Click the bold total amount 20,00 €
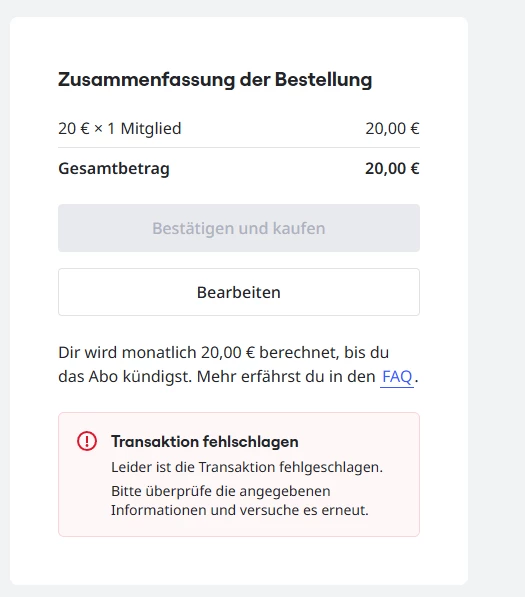Screen dimensions: 525x597 392,169
